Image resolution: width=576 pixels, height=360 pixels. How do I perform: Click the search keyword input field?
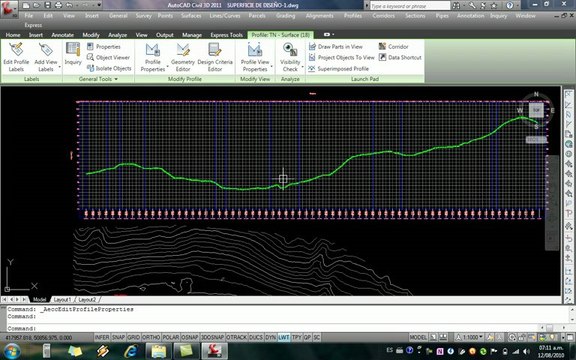pyautogui.click(x=410, y=6)
